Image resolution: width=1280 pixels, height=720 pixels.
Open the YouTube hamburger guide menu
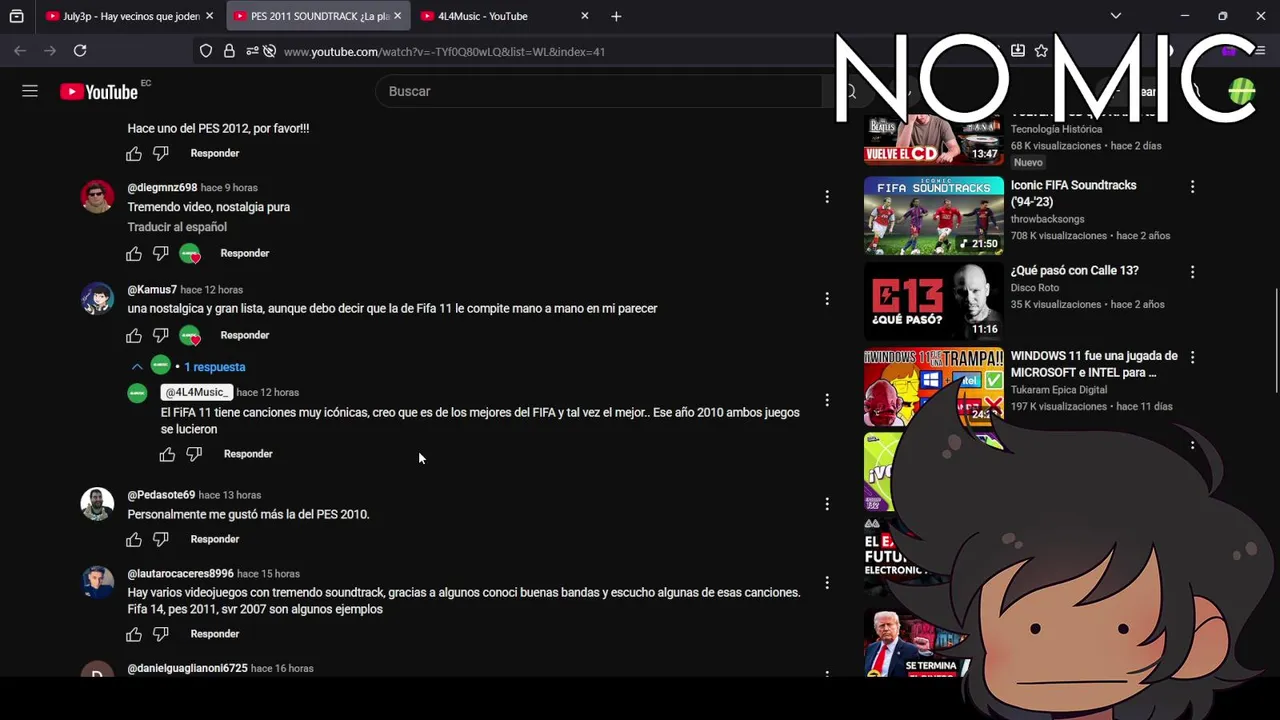click(30, 91)
